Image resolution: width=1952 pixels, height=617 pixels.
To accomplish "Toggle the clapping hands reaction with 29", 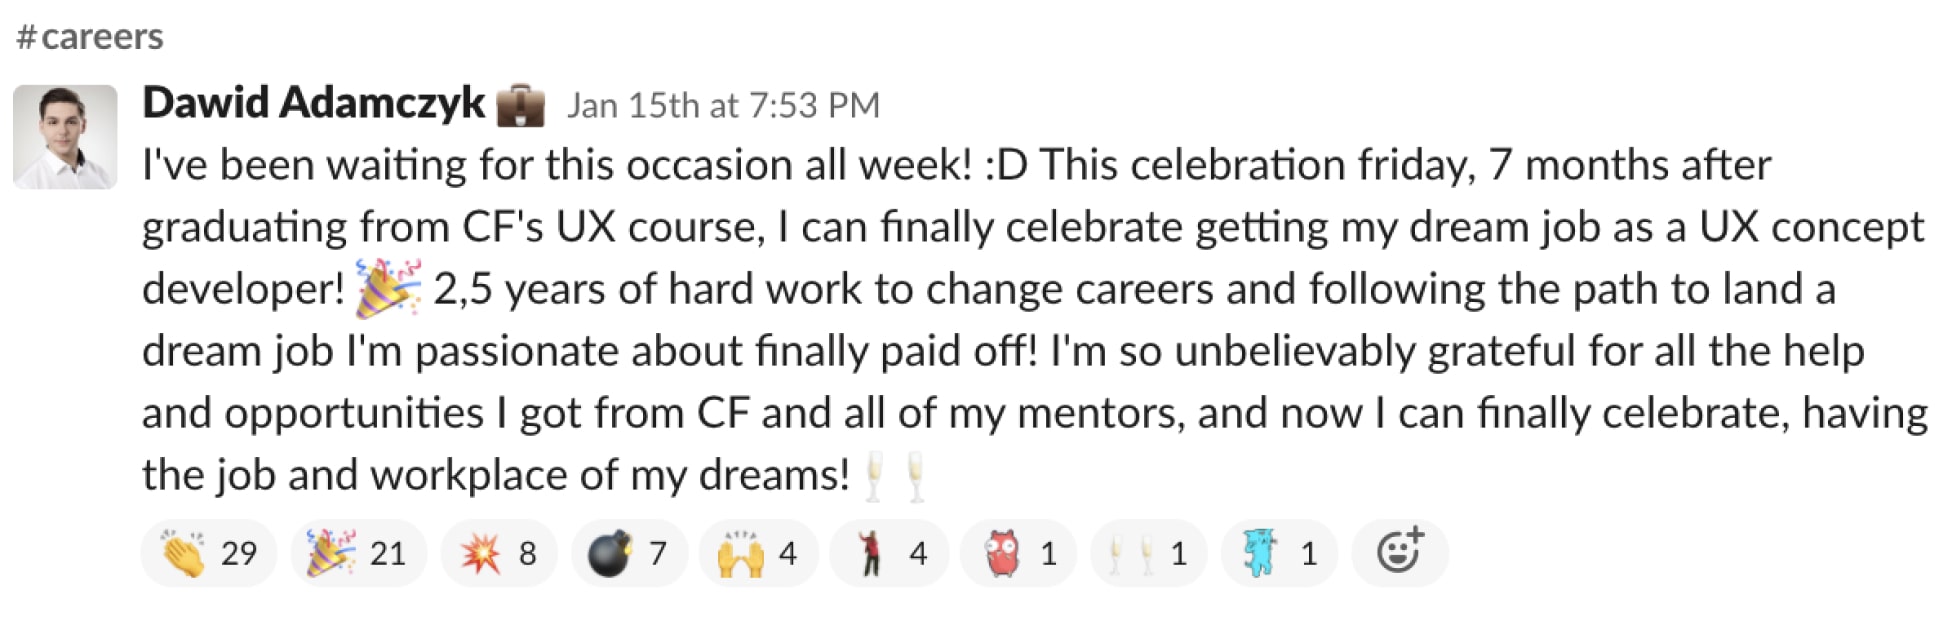I will click(x=209, y=553).
